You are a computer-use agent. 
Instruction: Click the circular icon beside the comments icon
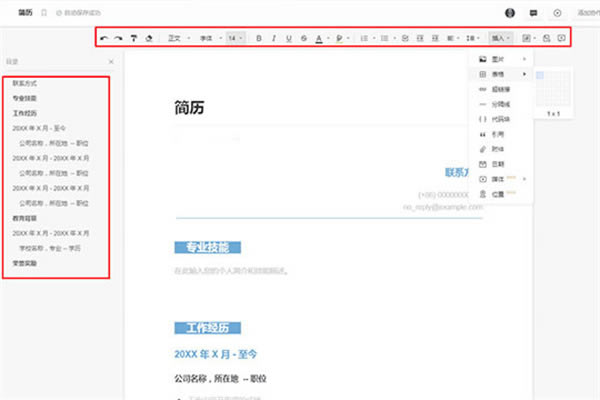point(557,13)
